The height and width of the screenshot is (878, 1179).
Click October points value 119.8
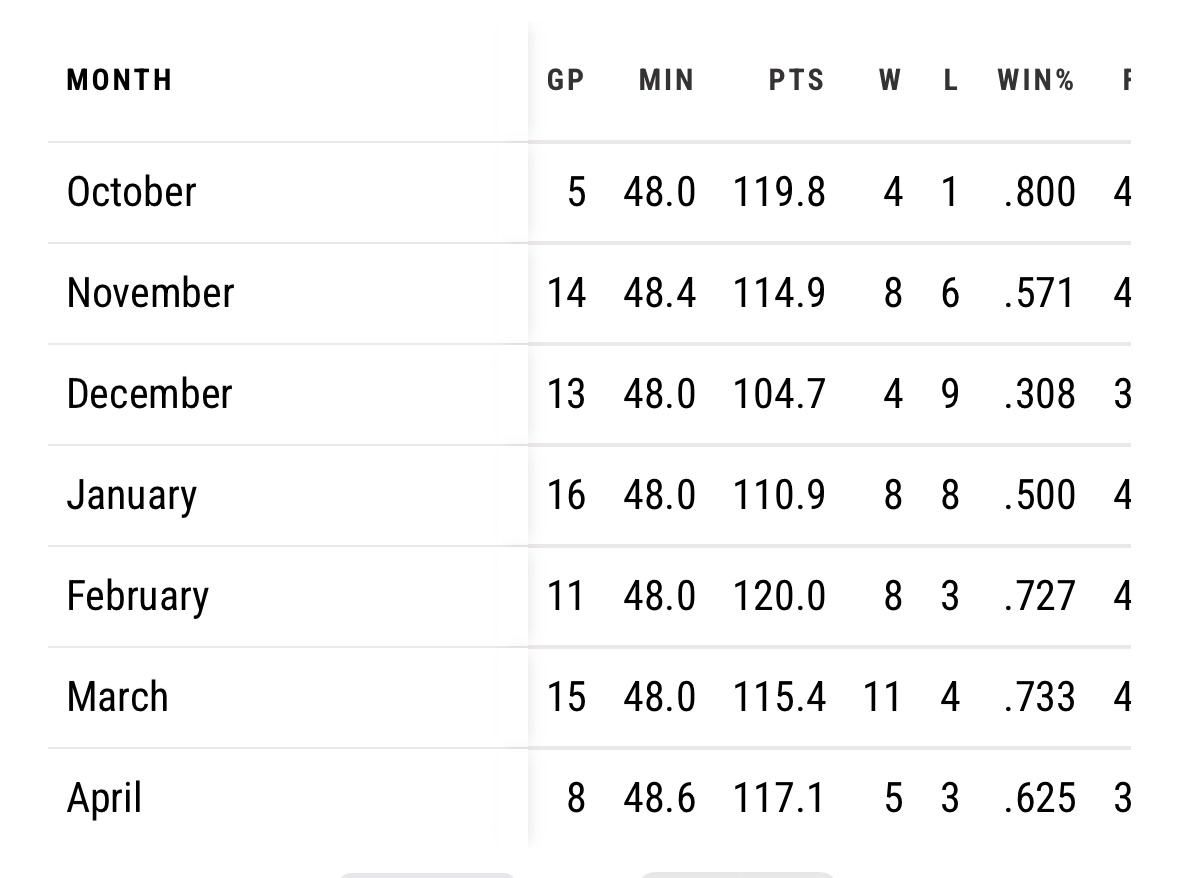point(779,192)
